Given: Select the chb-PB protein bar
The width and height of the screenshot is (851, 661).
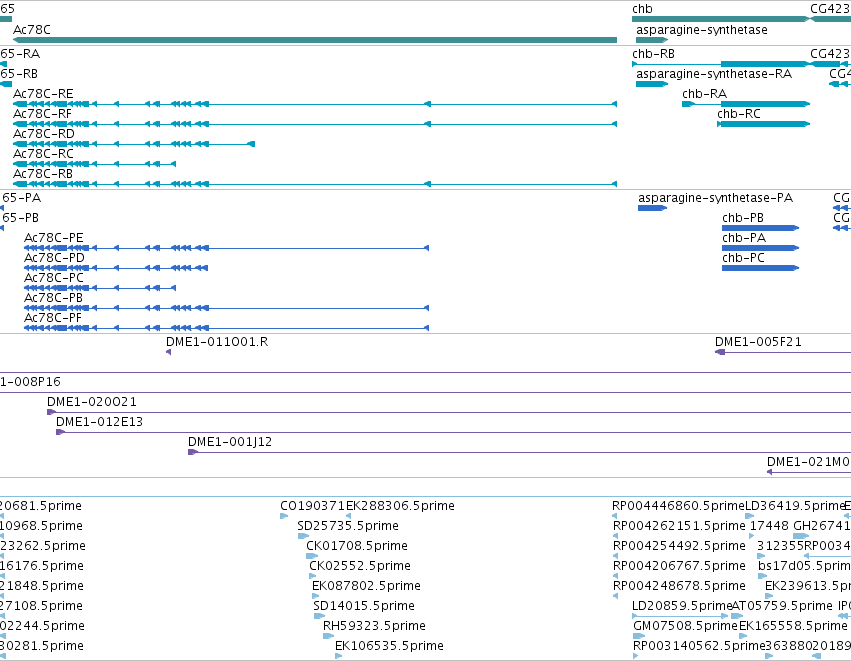Looking at the screenshot, I should (x=760, y=228).
